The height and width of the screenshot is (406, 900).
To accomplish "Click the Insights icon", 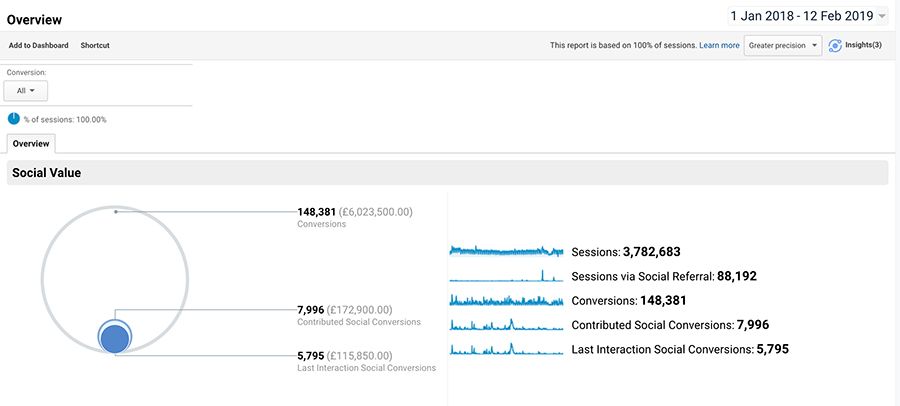I will [835, 45].
